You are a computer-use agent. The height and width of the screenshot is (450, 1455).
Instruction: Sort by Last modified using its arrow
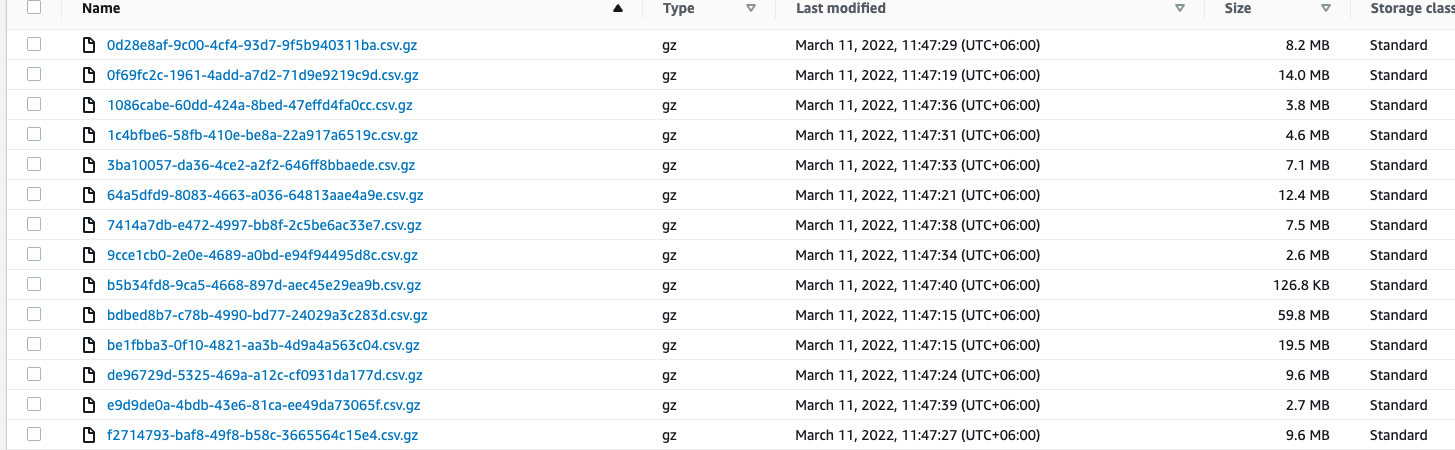[1180, 8]
